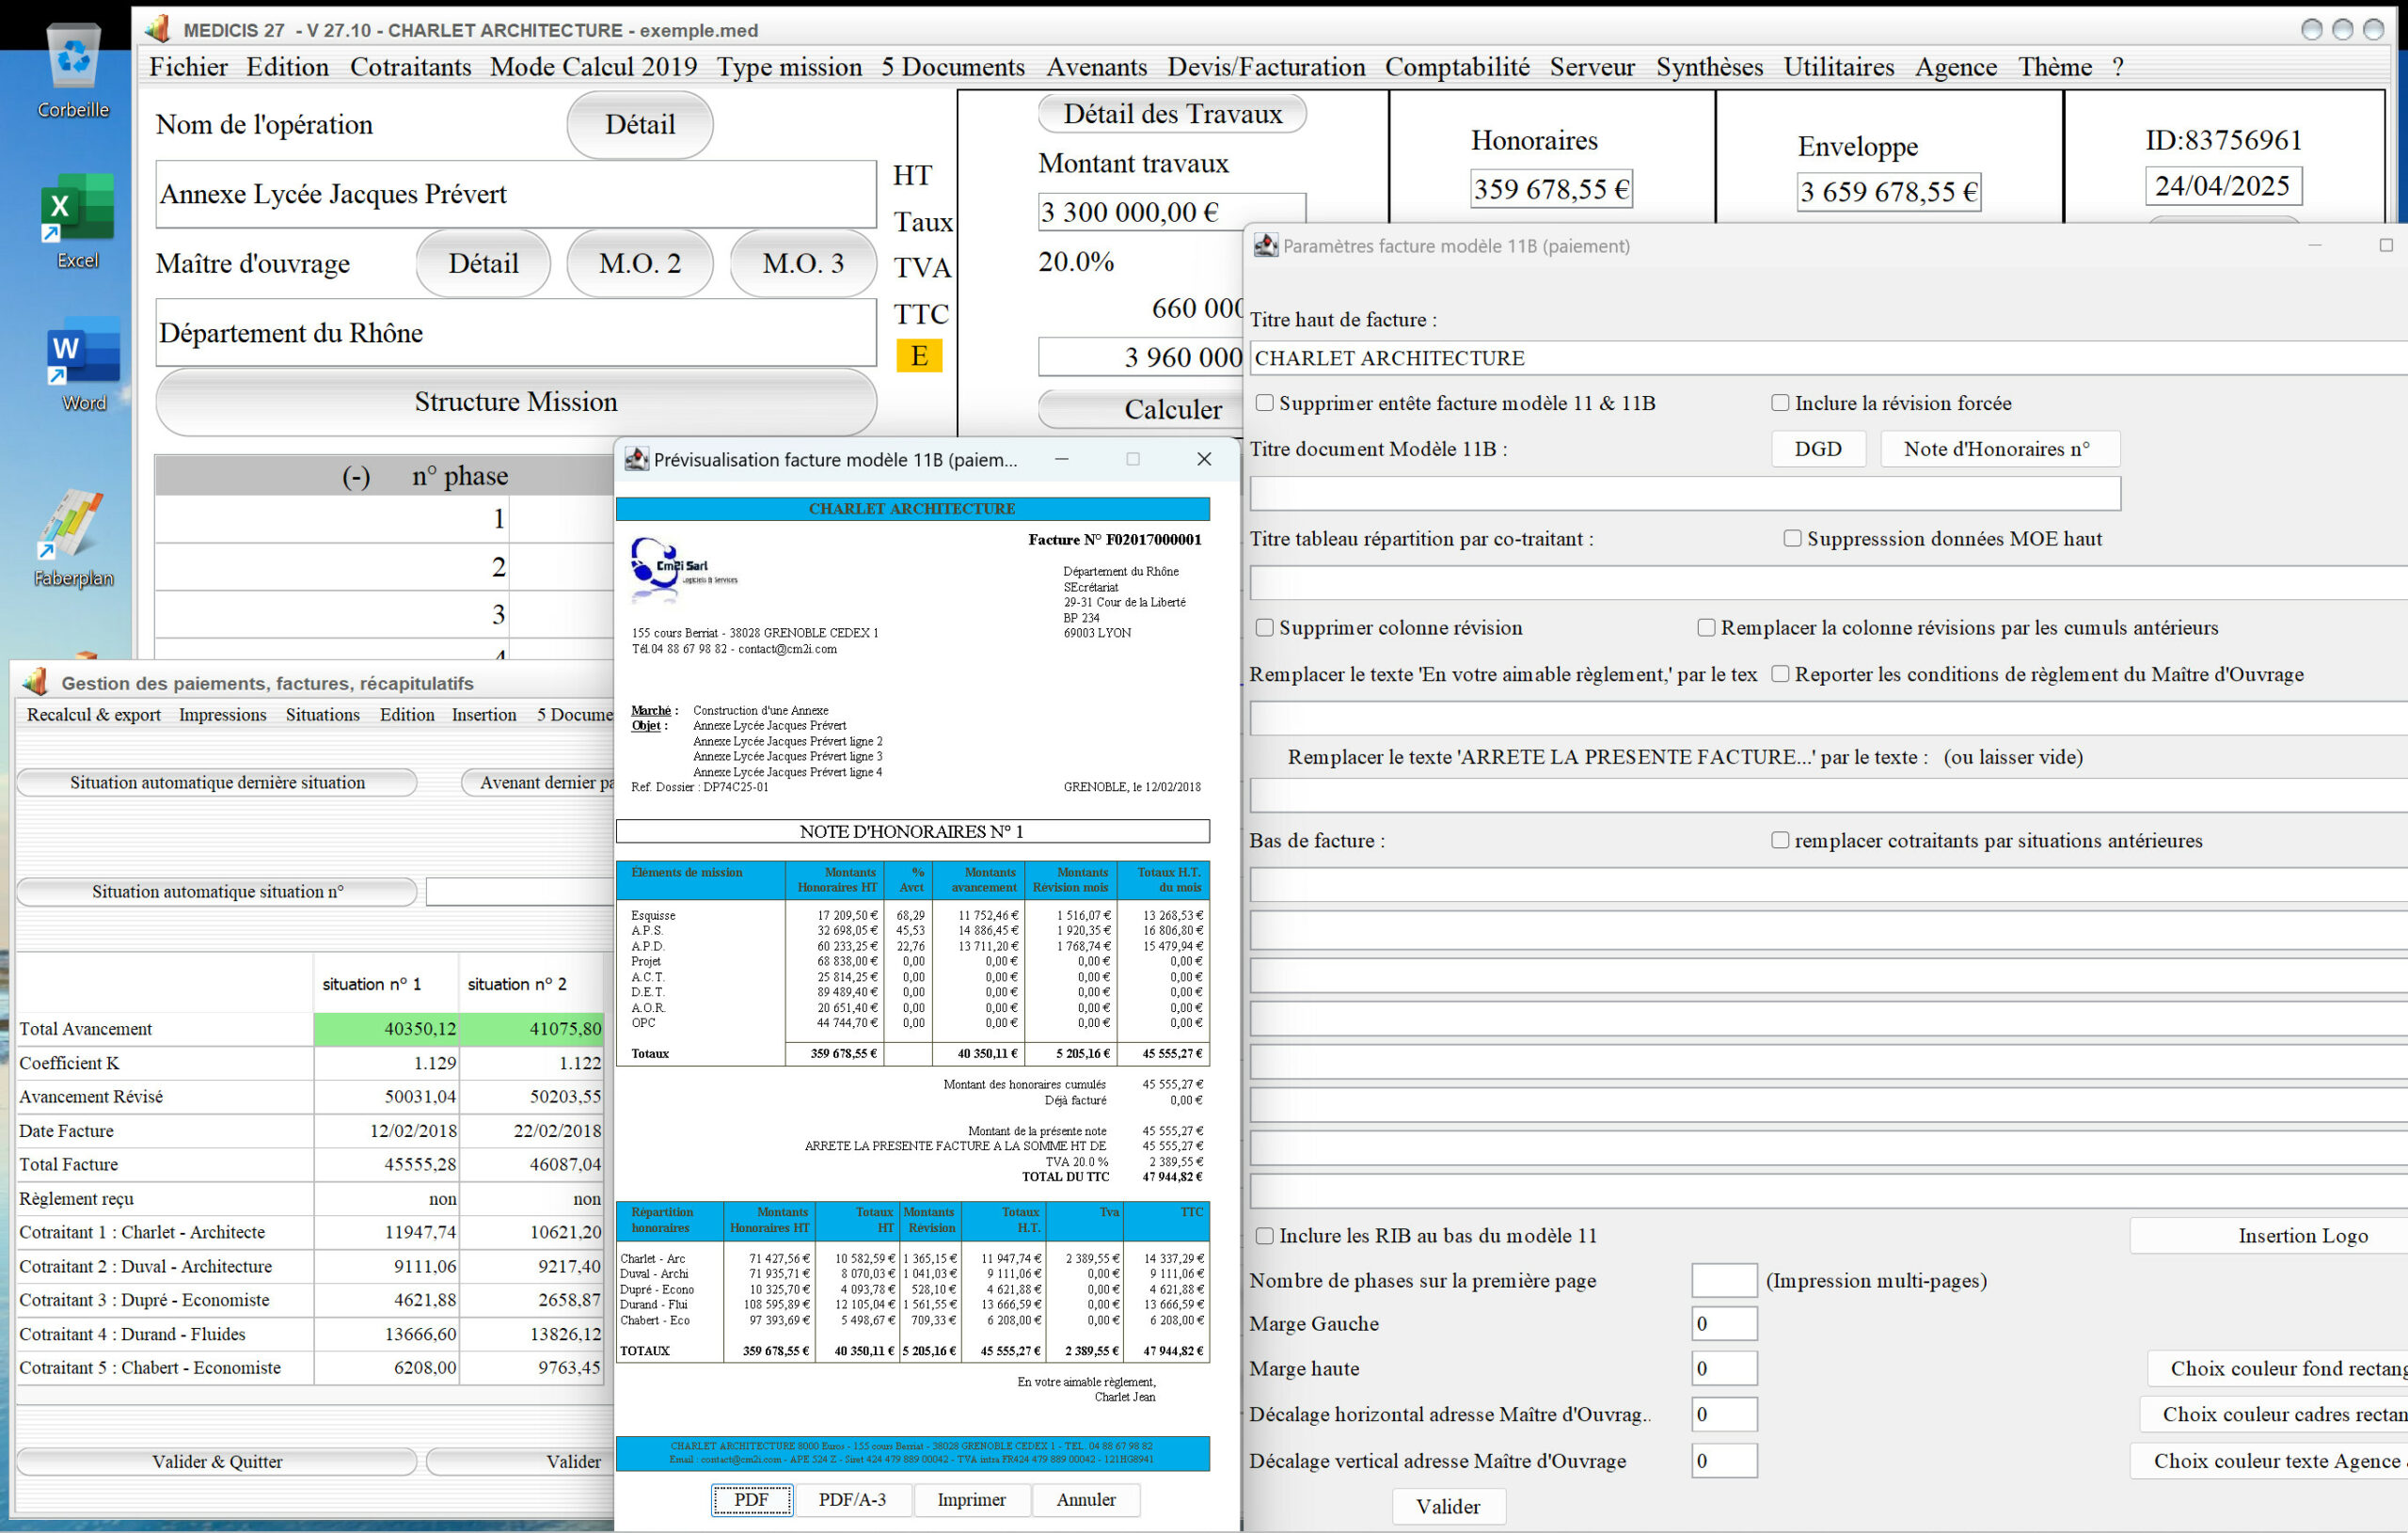Image resolution: width=2408 pixels, height=1533 pixels.
Task: Click the 40350,12 Total Avancement cell
Action: point(386,1029)
